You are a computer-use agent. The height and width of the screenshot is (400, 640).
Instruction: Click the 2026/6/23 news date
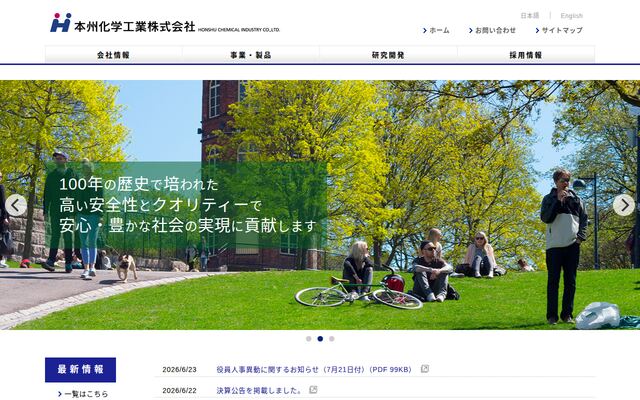[179, 369]
